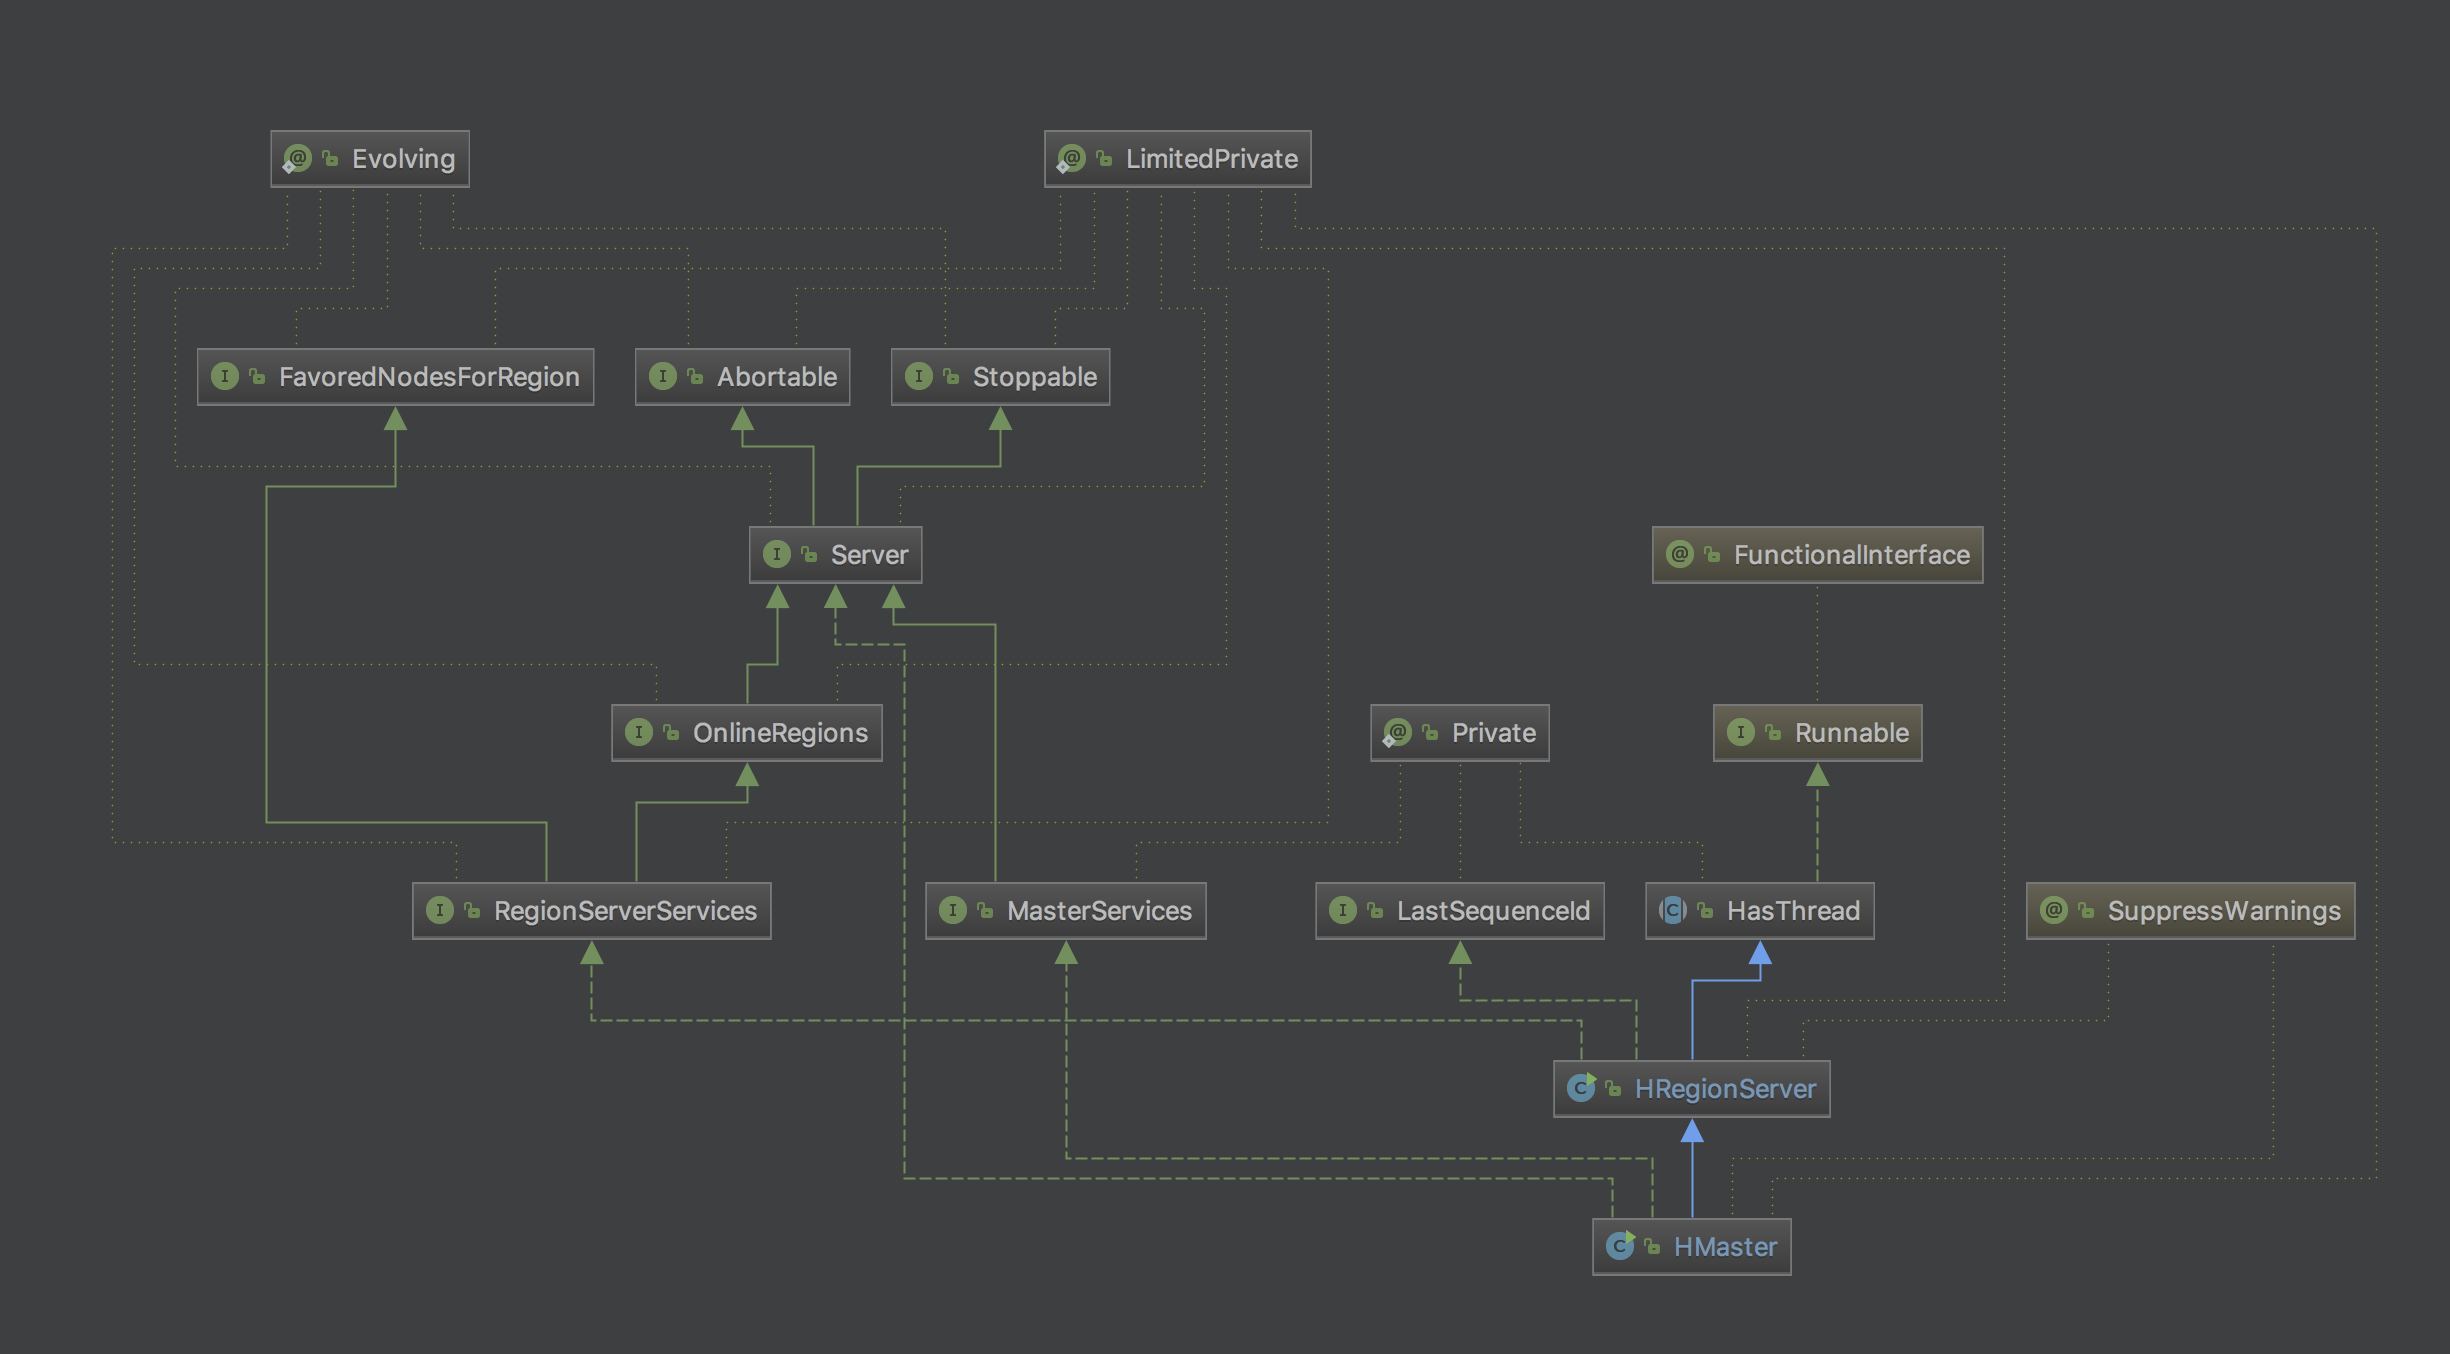Select the FavoredNodesForRegion label
The image size is (2450, 1354).
[429, 377]
